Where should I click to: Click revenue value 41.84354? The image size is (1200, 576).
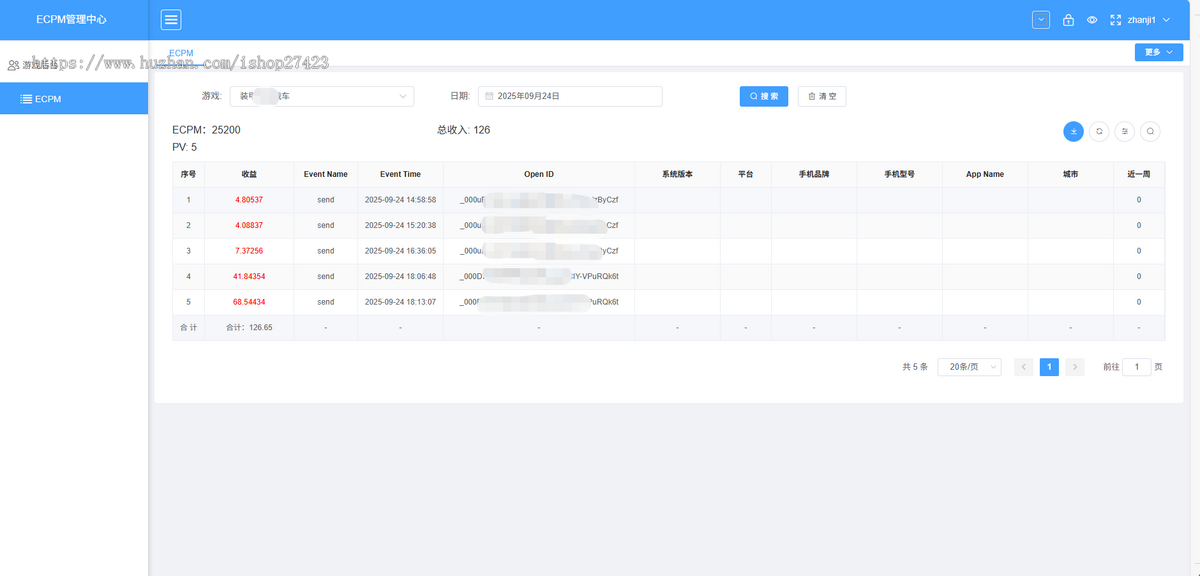249,276
